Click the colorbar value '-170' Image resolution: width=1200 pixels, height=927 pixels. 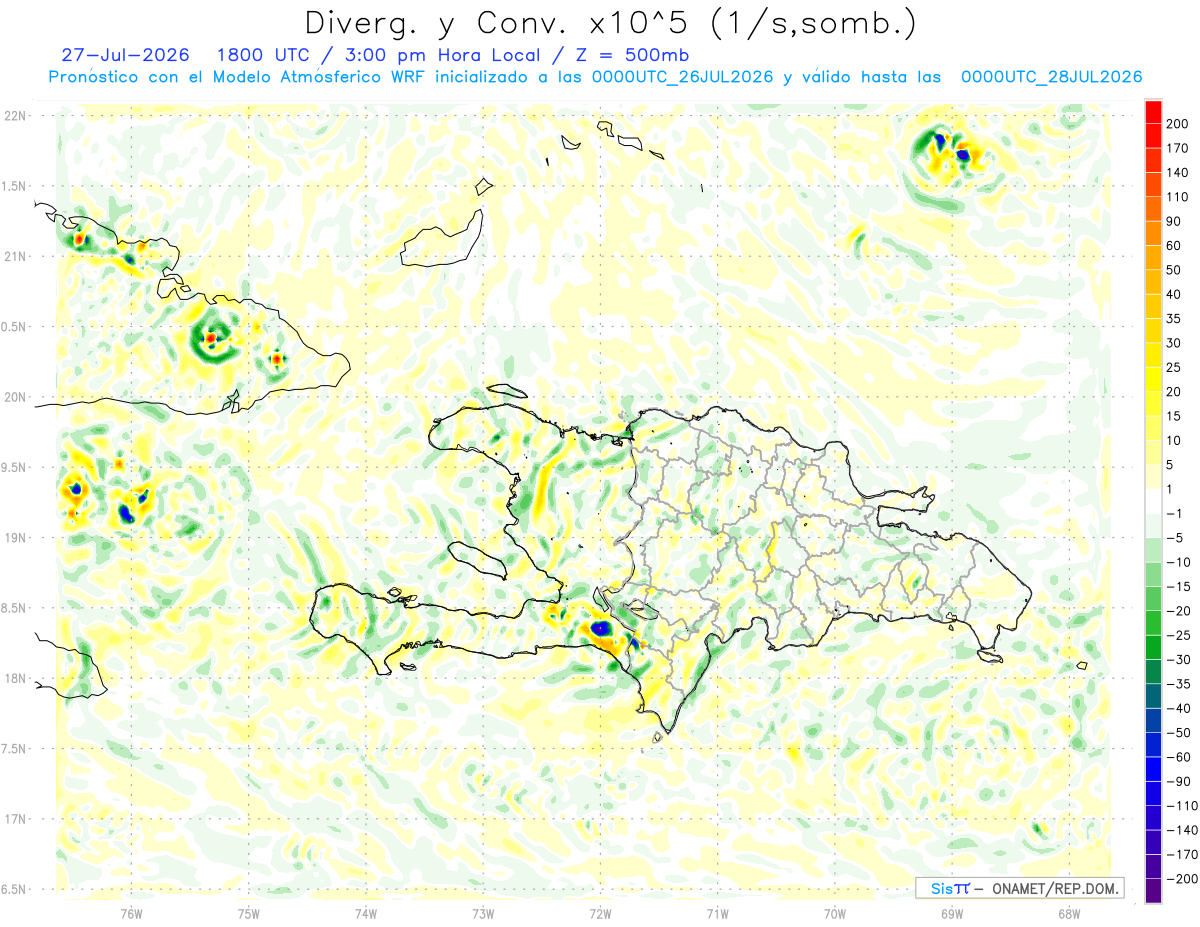(x=1181, y=855)
